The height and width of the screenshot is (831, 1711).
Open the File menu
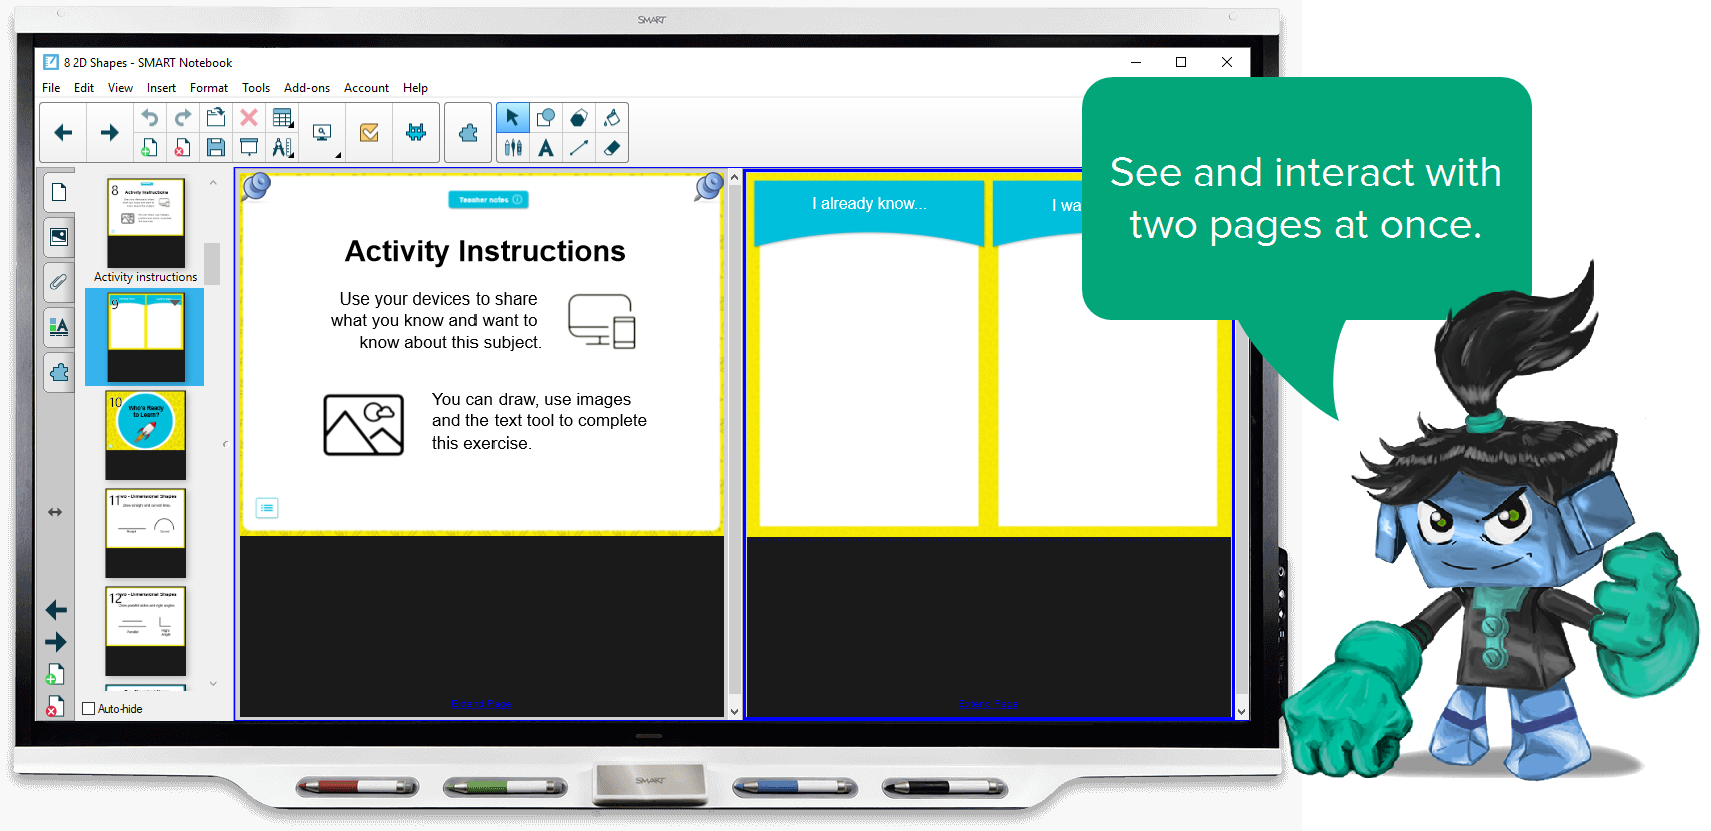[x=51, y=88]
